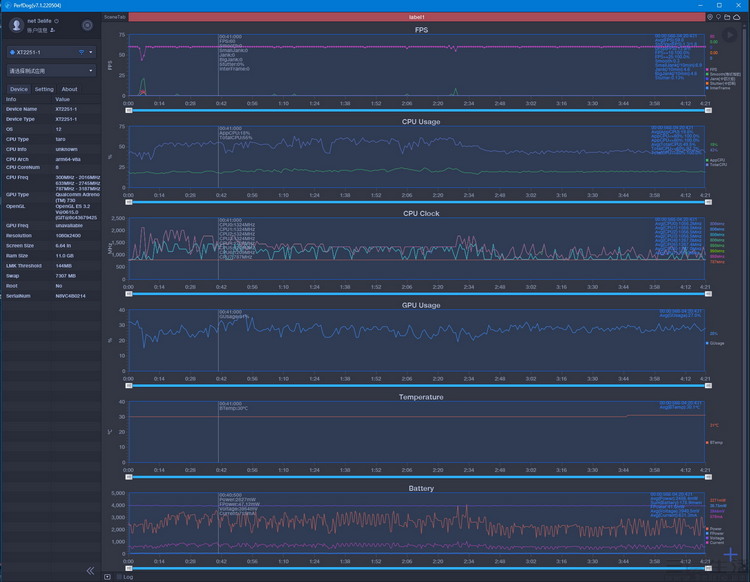Click the CPU Usage chart title
This screenshot has width=750, height=582.
point(421,121)
